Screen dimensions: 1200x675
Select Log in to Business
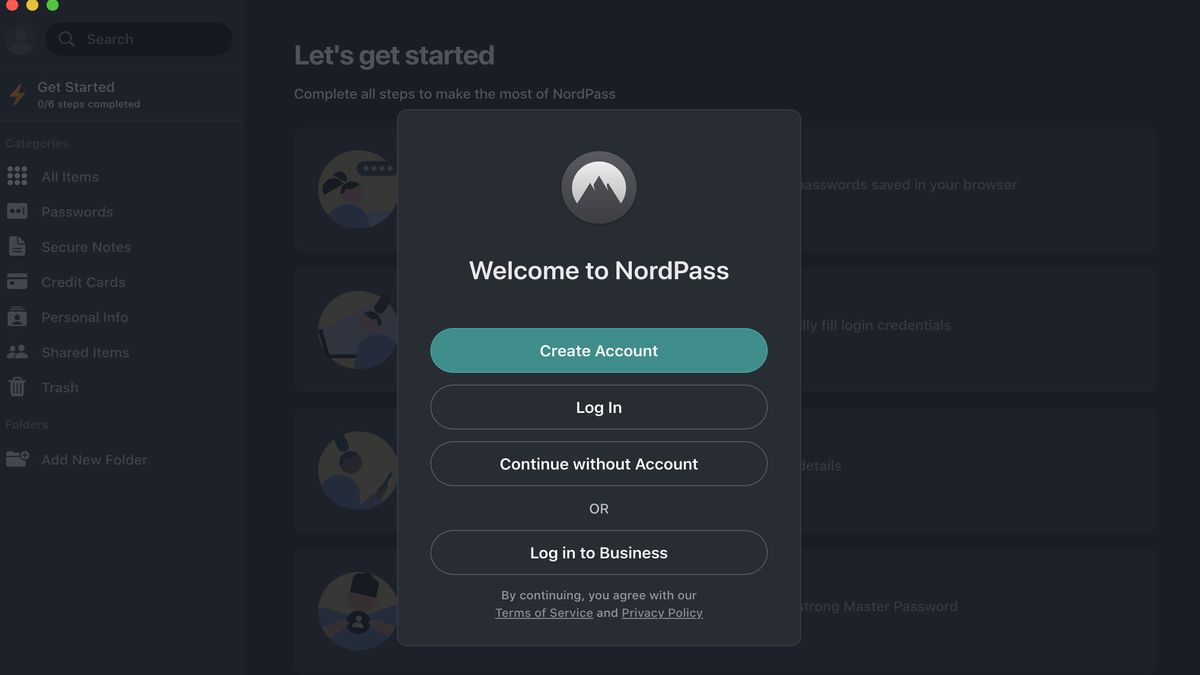(598, 552)
